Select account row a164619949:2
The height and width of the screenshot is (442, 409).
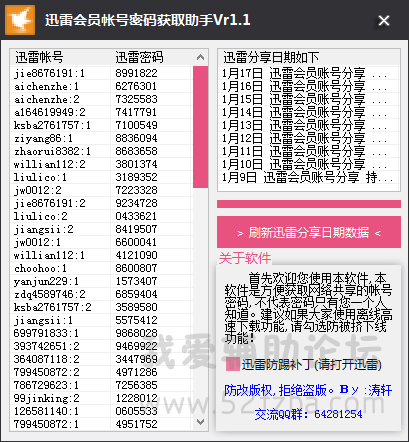click(102, 112)
